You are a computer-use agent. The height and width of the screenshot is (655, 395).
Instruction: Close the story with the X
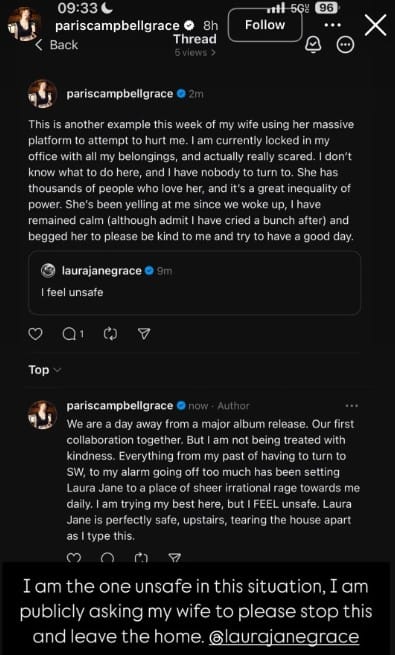375,25
